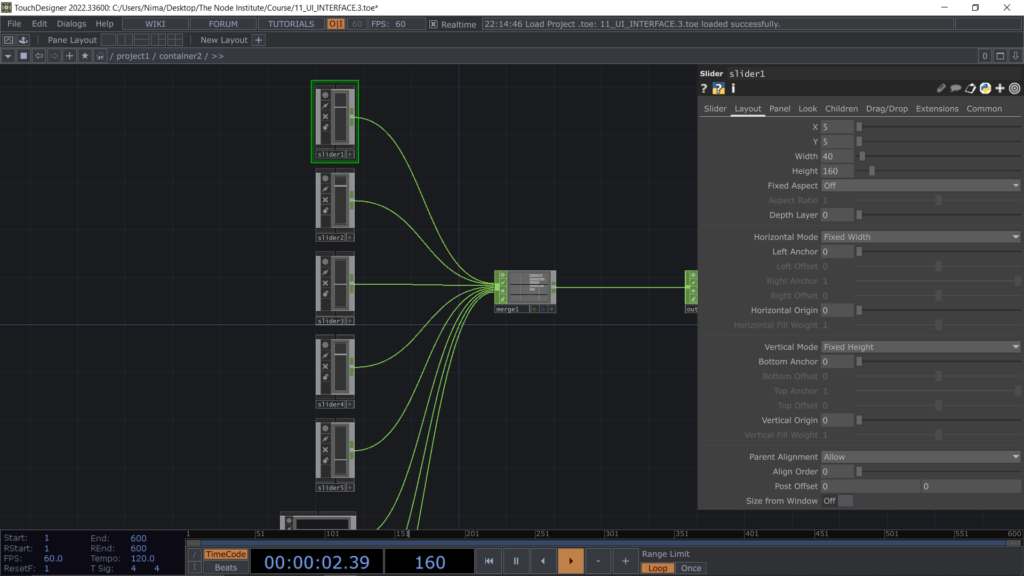Click the copy parameters clipboard icon
Image resolution: width=1024 pixels, height=576 pixels.
pos(970,88)
